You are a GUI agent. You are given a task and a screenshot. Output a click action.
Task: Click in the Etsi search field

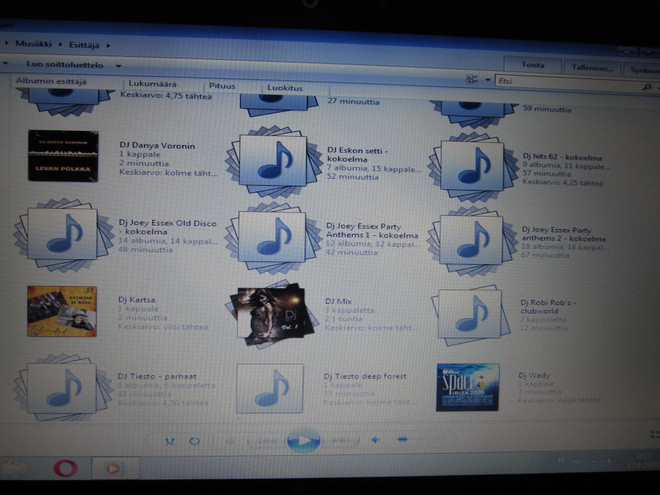(x=566, y=83)
